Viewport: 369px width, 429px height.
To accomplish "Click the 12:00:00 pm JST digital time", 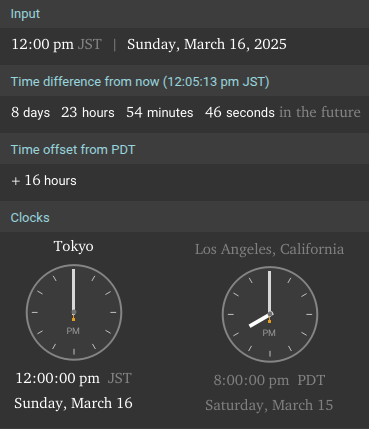I will pos(74,378).
